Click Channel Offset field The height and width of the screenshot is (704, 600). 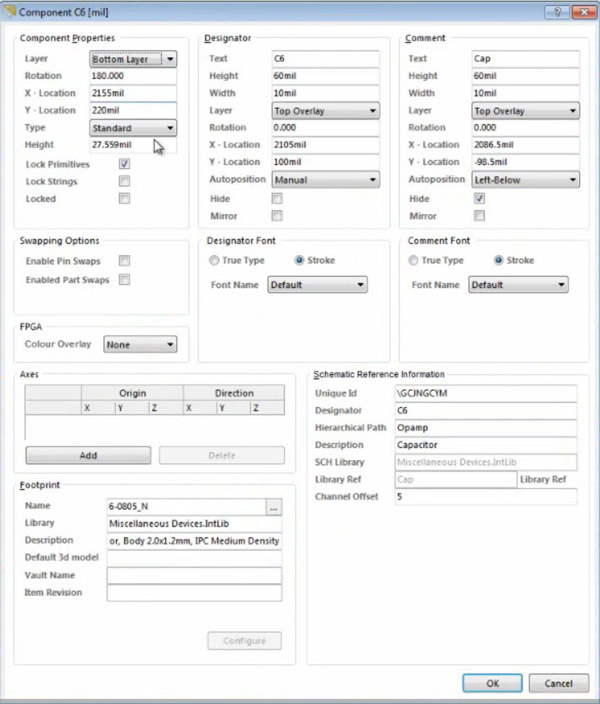pyautogui.click(x=486, y=497)
